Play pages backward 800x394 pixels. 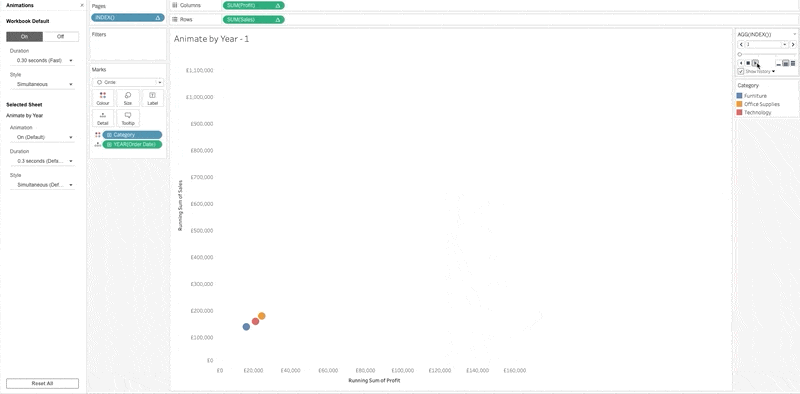click(741, 63)
